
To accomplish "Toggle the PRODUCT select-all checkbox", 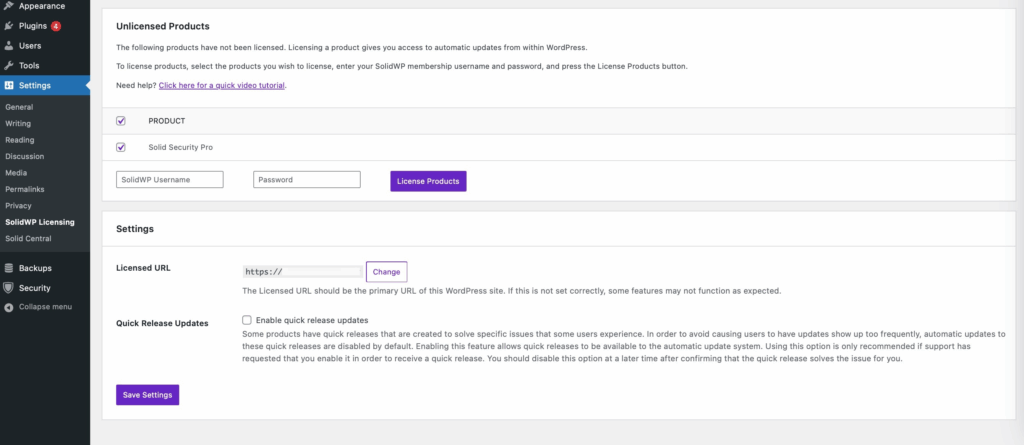I will (121, 121).
